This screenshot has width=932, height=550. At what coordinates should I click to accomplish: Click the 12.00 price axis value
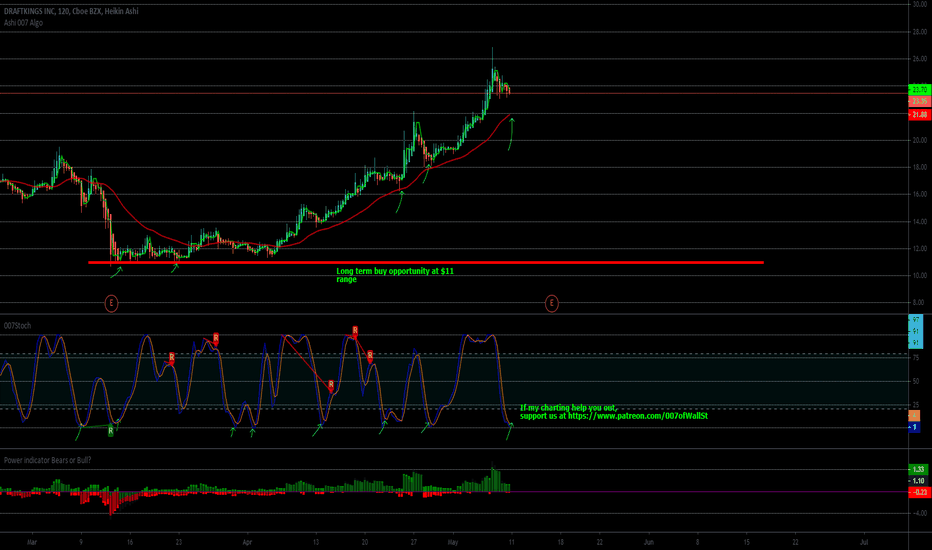pos(920,249)
